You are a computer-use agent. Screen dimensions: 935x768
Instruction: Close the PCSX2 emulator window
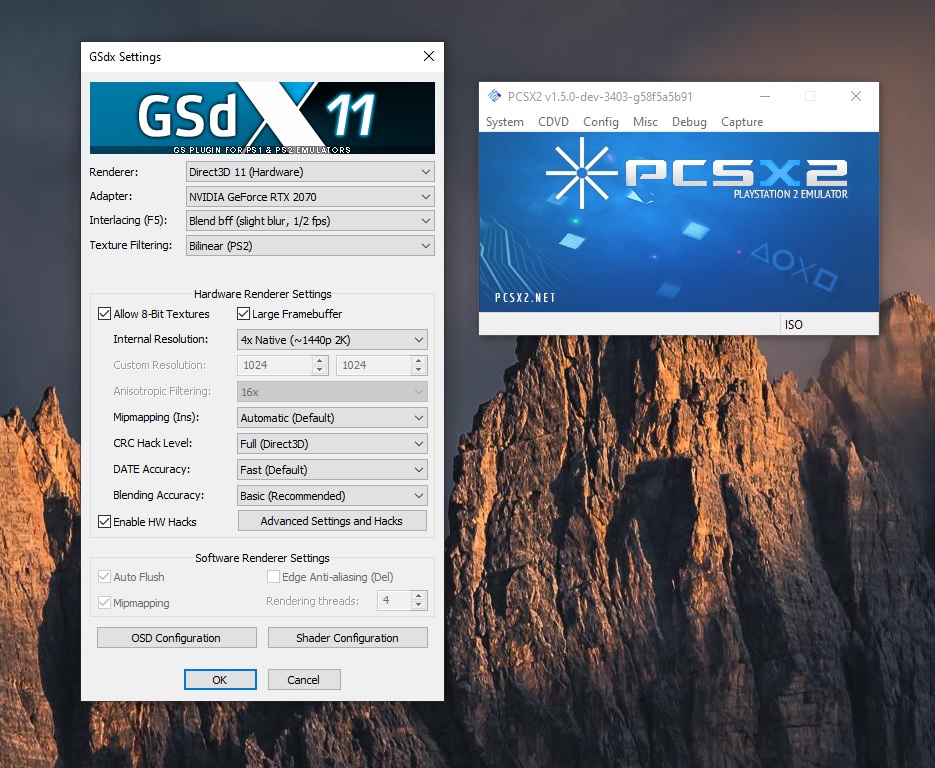click(856, 97)
